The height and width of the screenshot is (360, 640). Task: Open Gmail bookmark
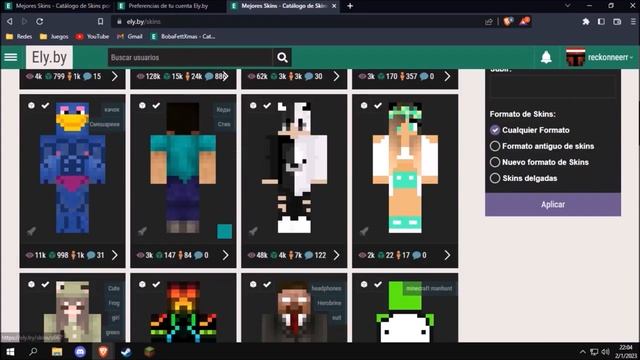click(x=130, y=36)
